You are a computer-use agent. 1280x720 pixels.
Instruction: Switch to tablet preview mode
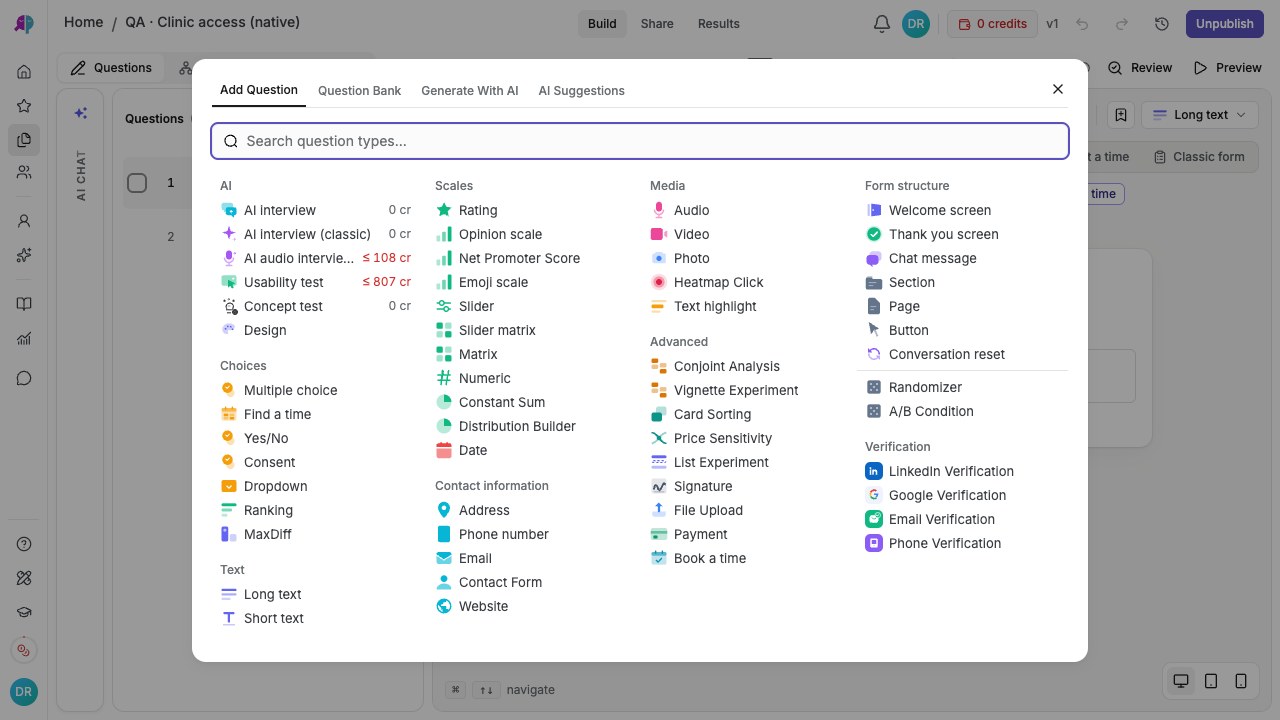point(1211,681)
